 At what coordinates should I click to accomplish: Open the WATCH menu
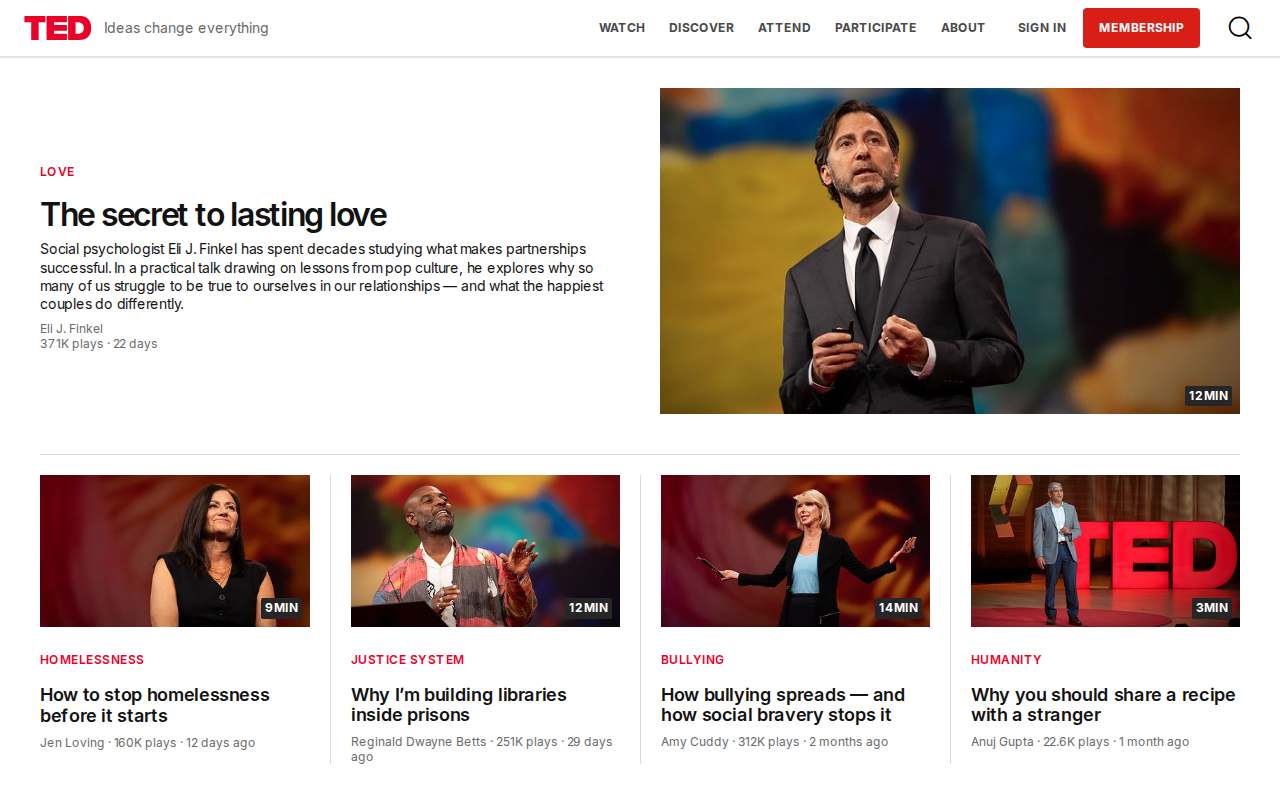point(622,28)
